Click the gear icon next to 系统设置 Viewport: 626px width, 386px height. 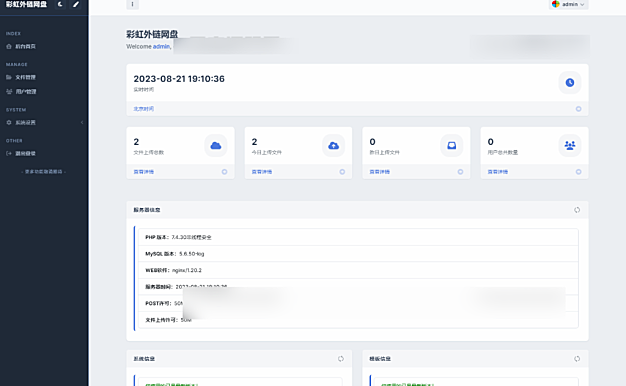coord(9,123)
